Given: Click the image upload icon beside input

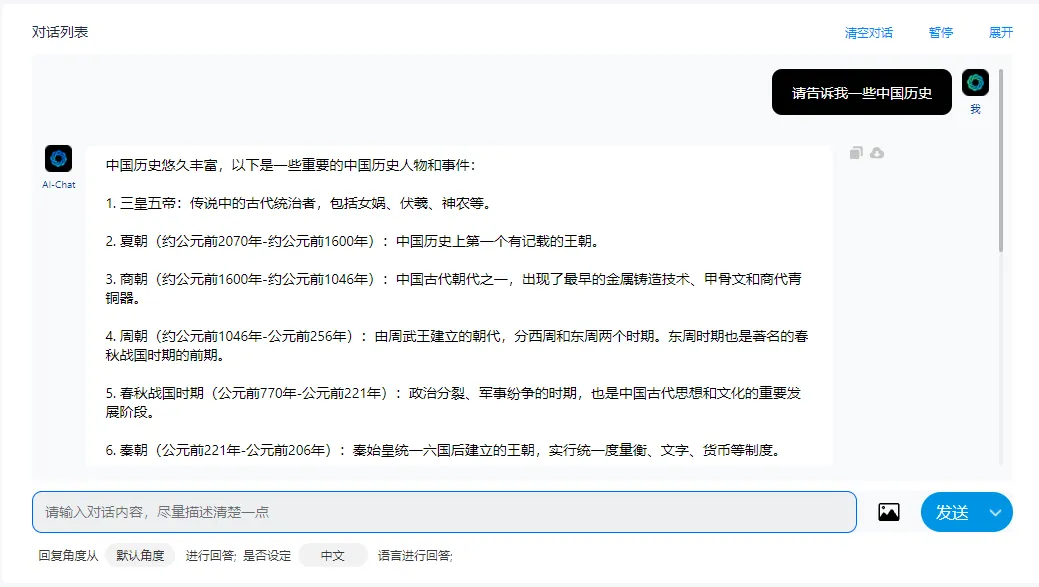Looking at the screenshot, I should click(x=888, y=512).
